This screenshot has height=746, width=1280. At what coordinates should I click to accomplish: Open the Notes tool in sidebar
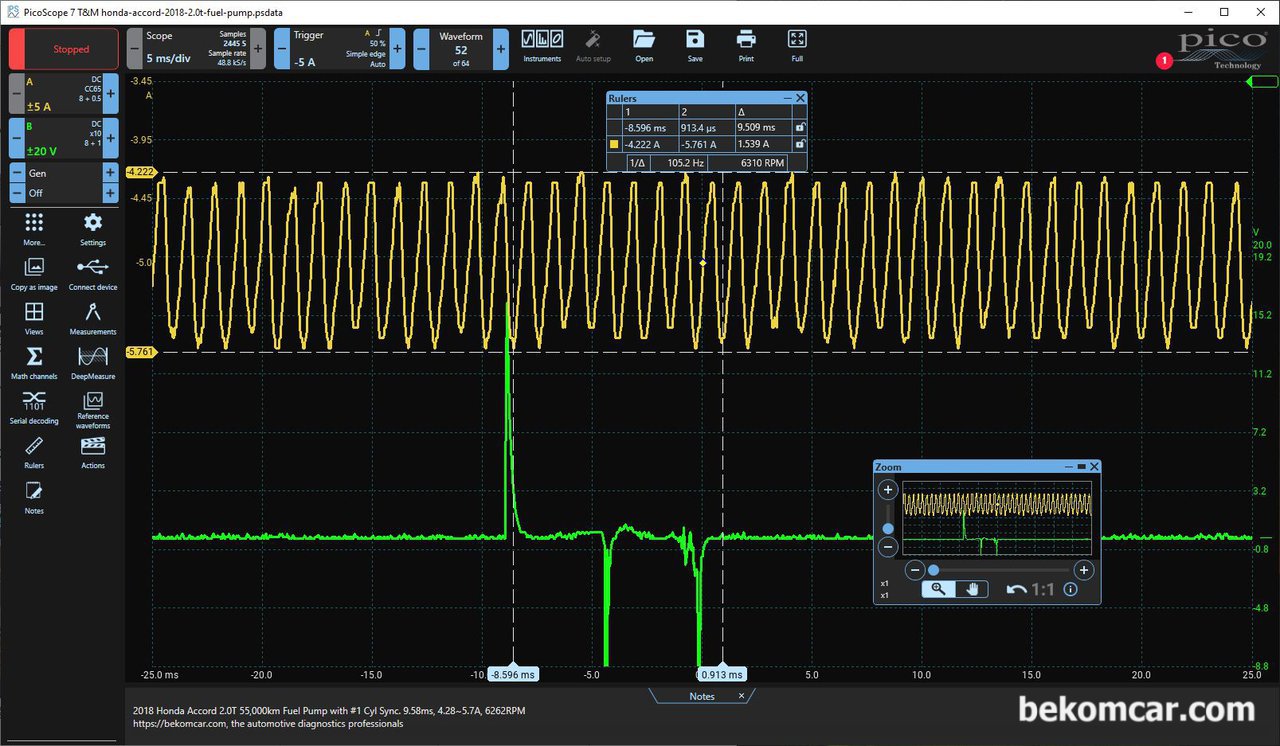pyautogui.click(x=34, y=497)
